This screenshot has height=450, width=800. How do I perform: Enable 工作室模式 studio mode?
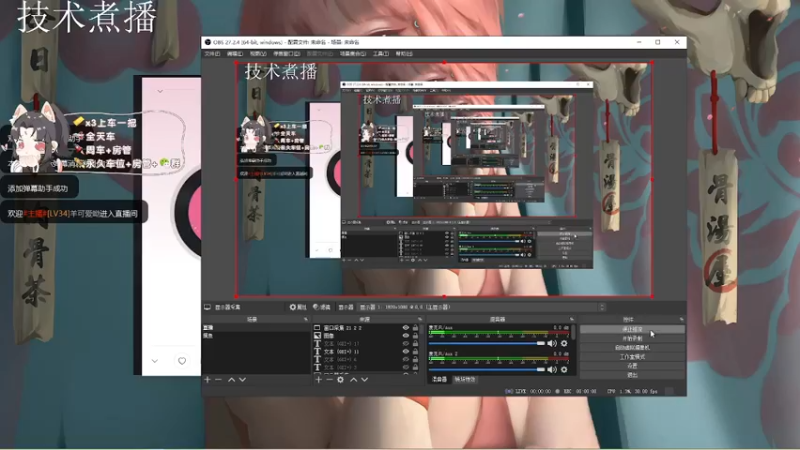(633, 357)
